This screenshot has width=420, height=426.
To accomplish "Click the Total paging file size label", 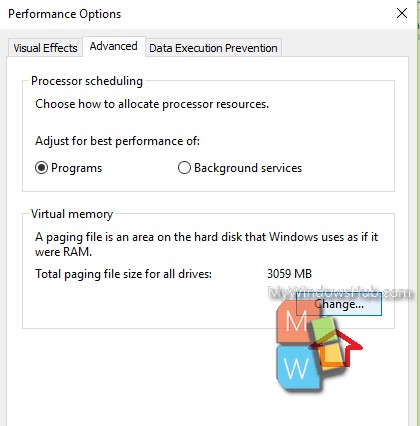I will tap(123, 274).
